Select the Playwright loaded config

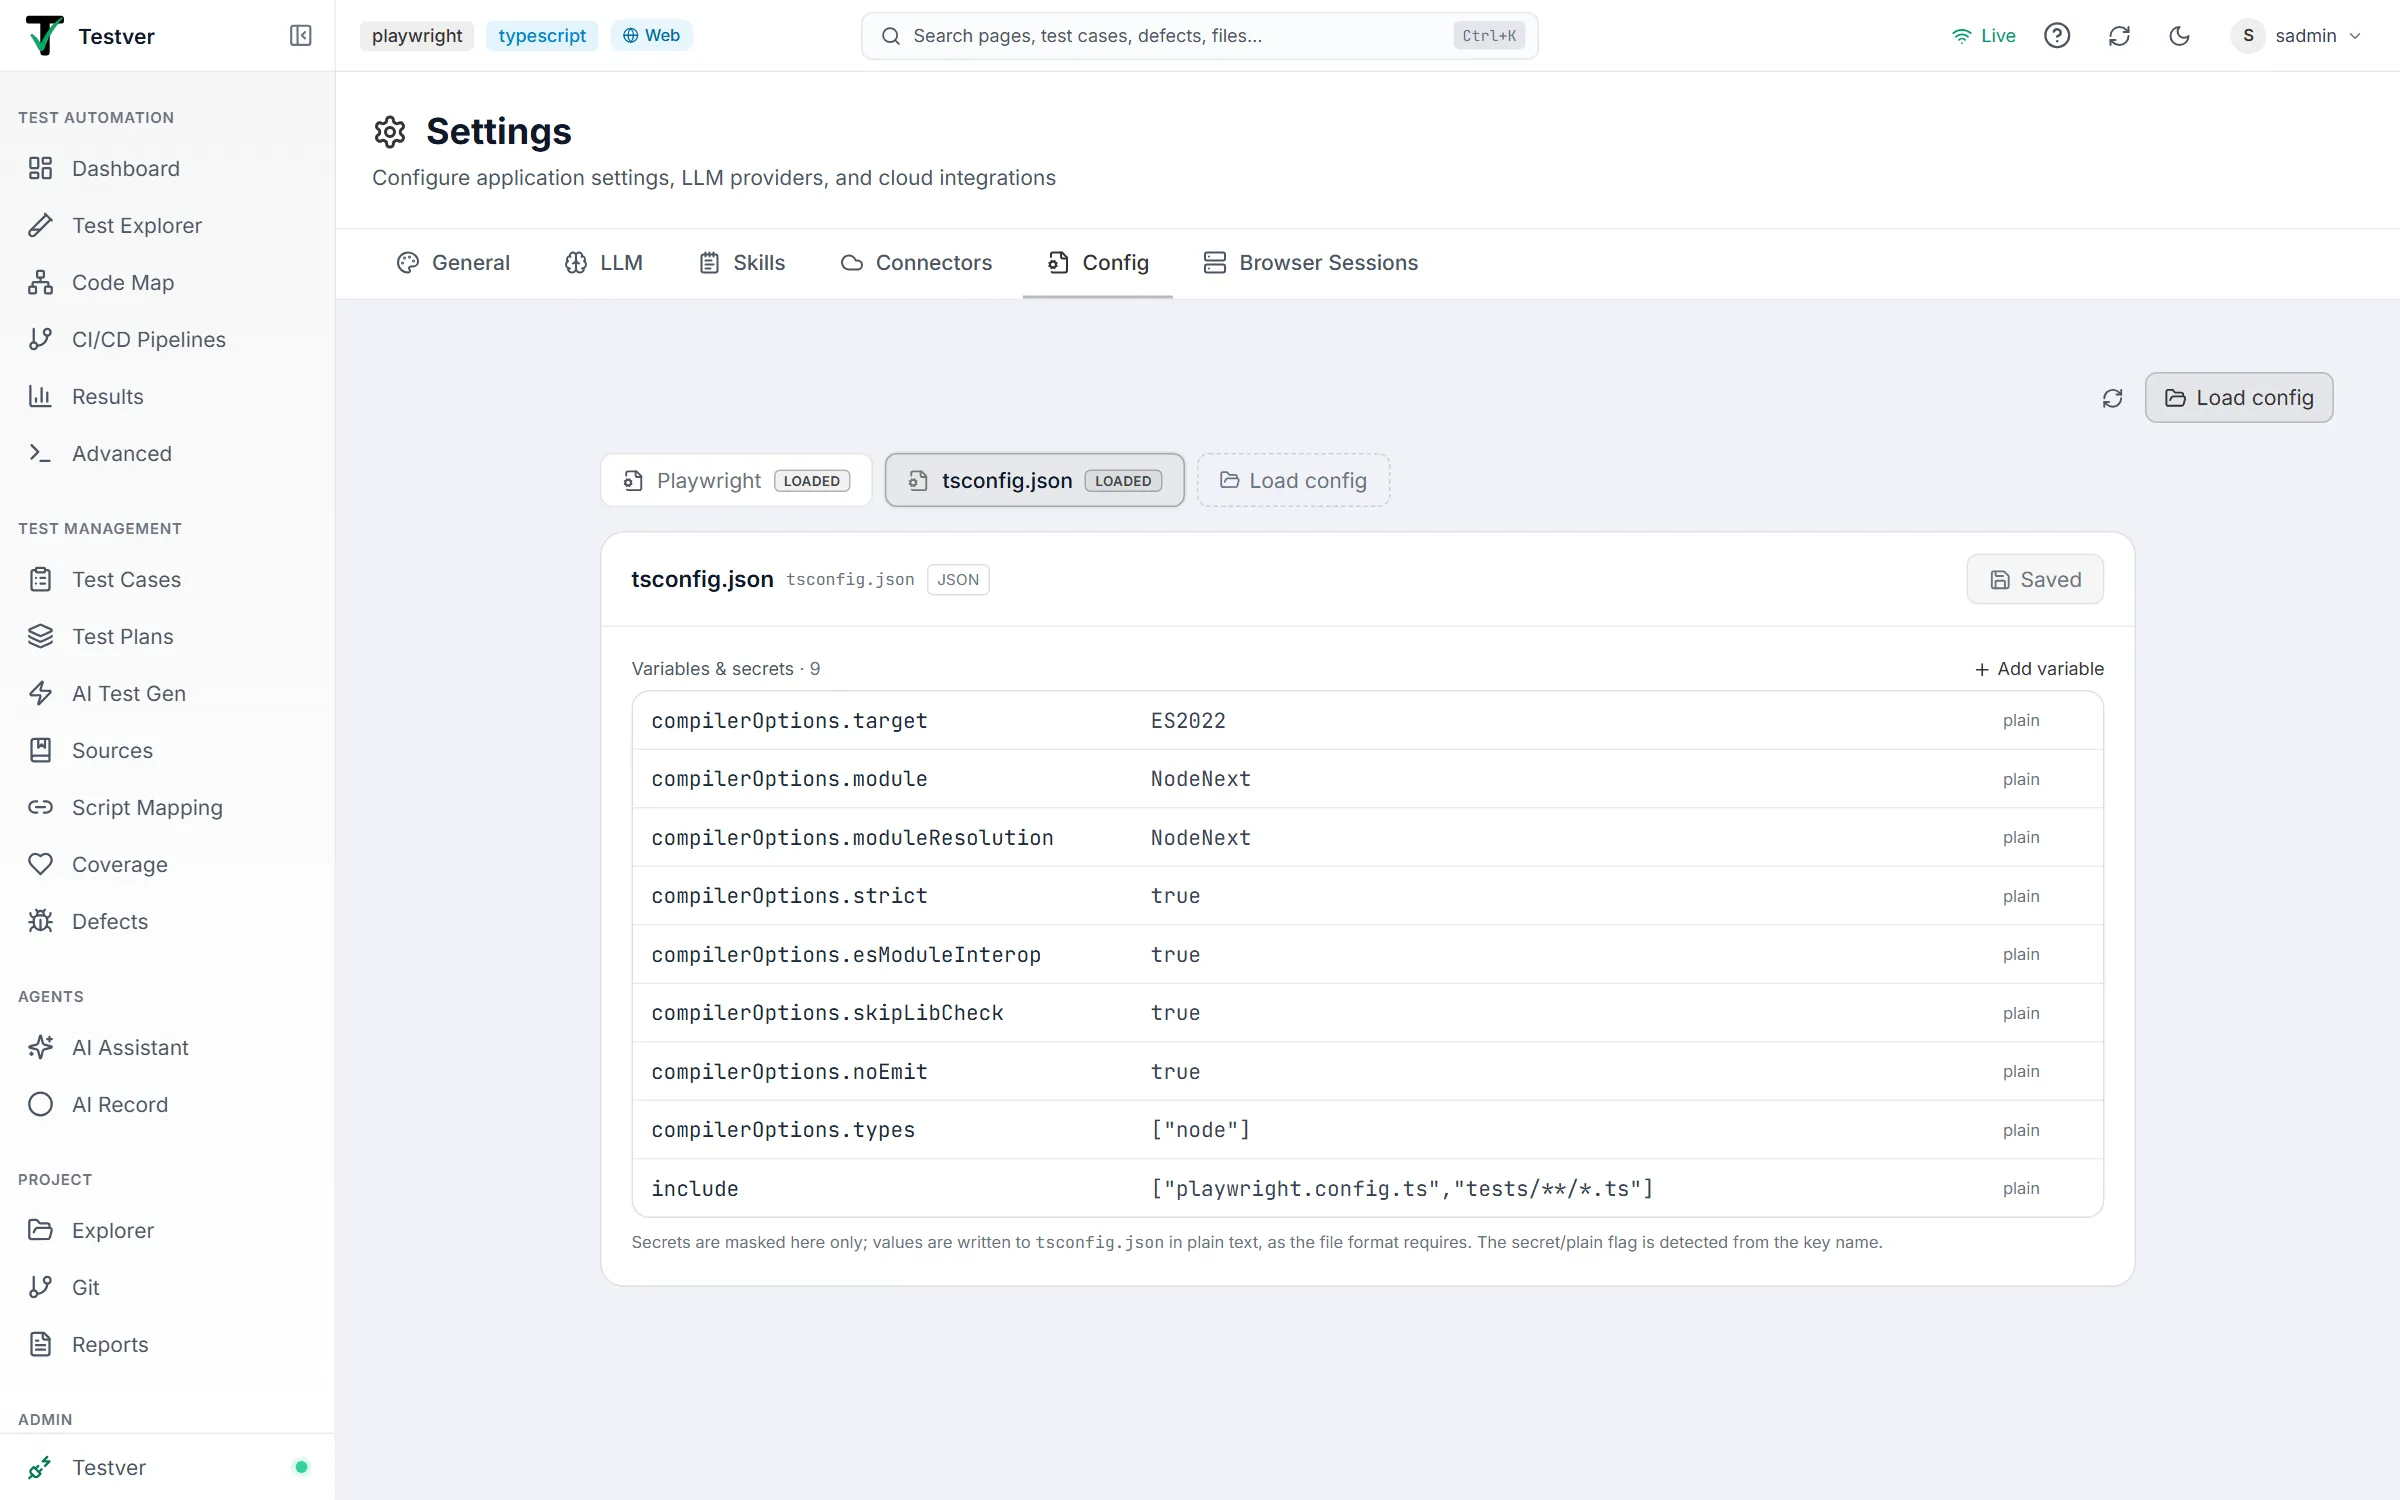(736, 480)
